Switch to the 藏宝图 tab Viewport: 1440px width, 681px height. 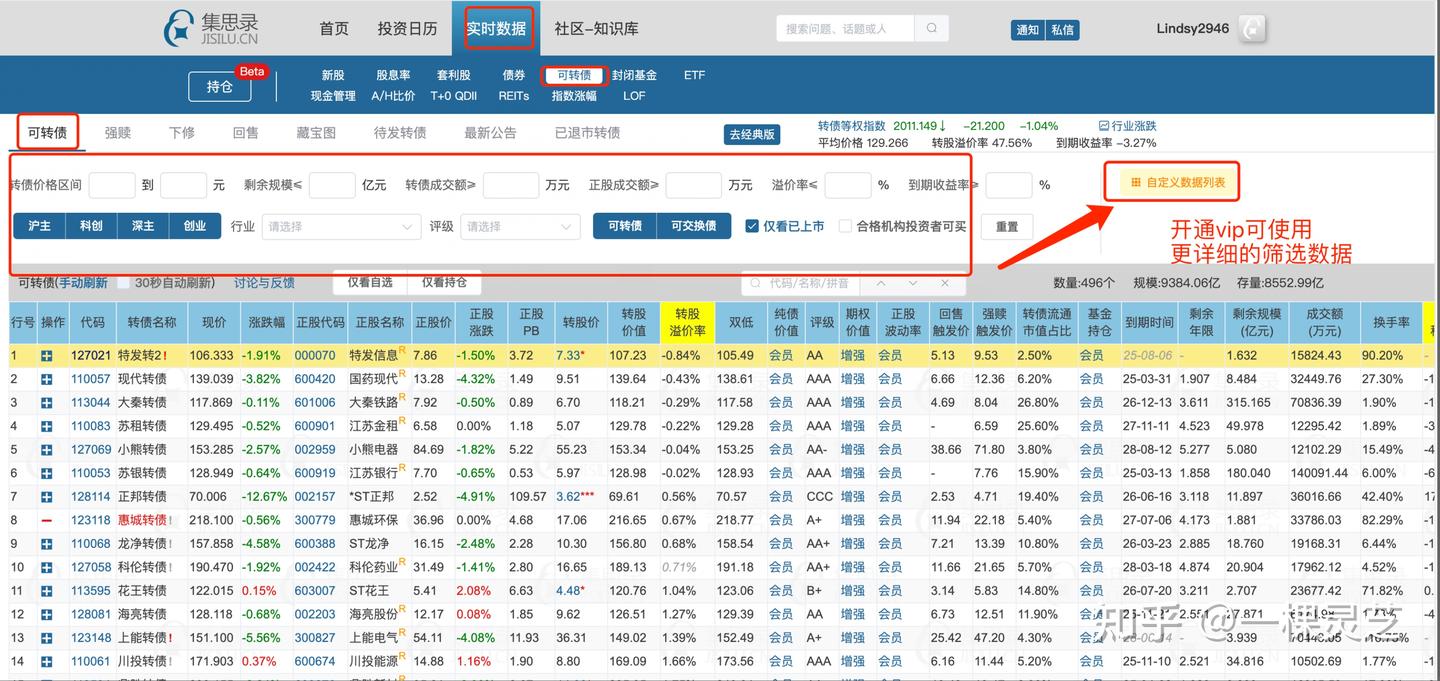[x=316, y=132]
